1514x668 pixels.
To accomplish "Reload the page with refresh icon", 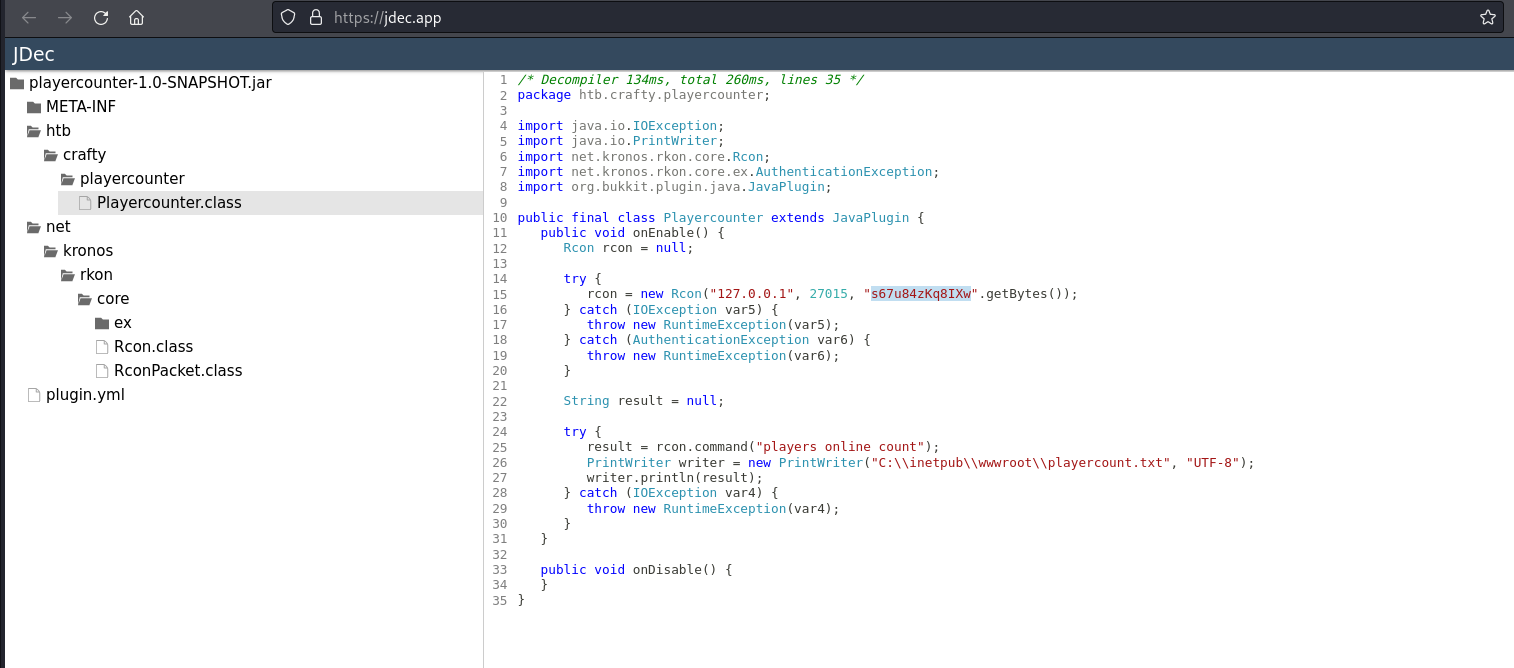I will click(x=101, y=17).
